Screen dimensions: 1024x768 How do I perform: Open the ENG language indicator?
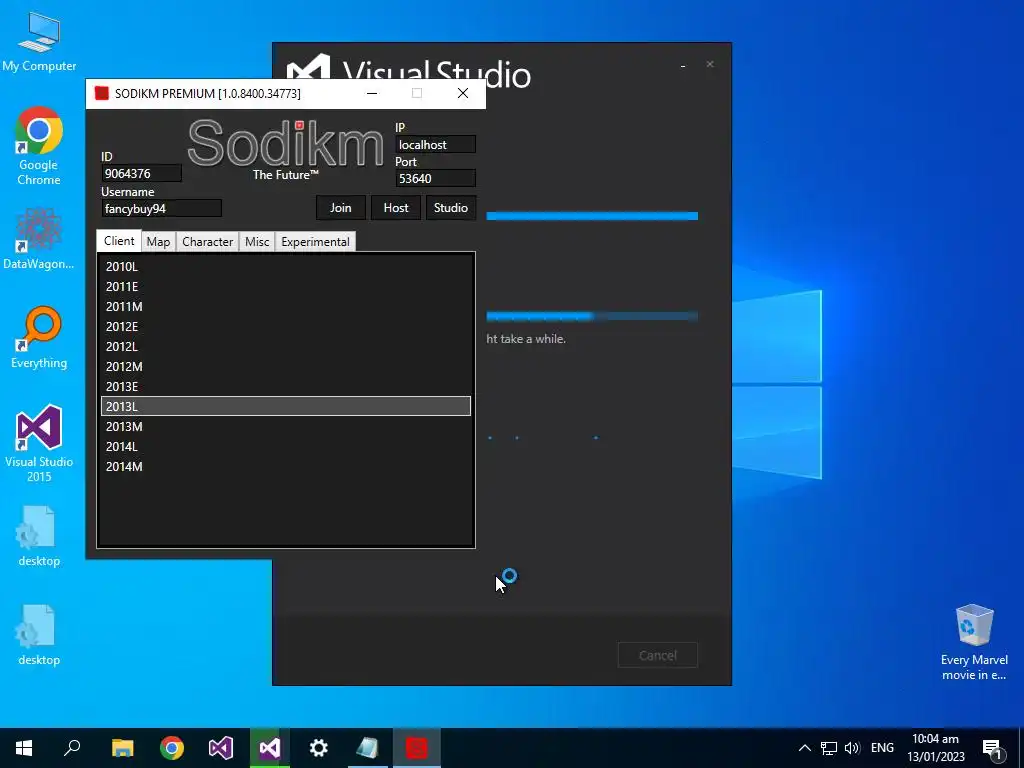click(882, 748)
